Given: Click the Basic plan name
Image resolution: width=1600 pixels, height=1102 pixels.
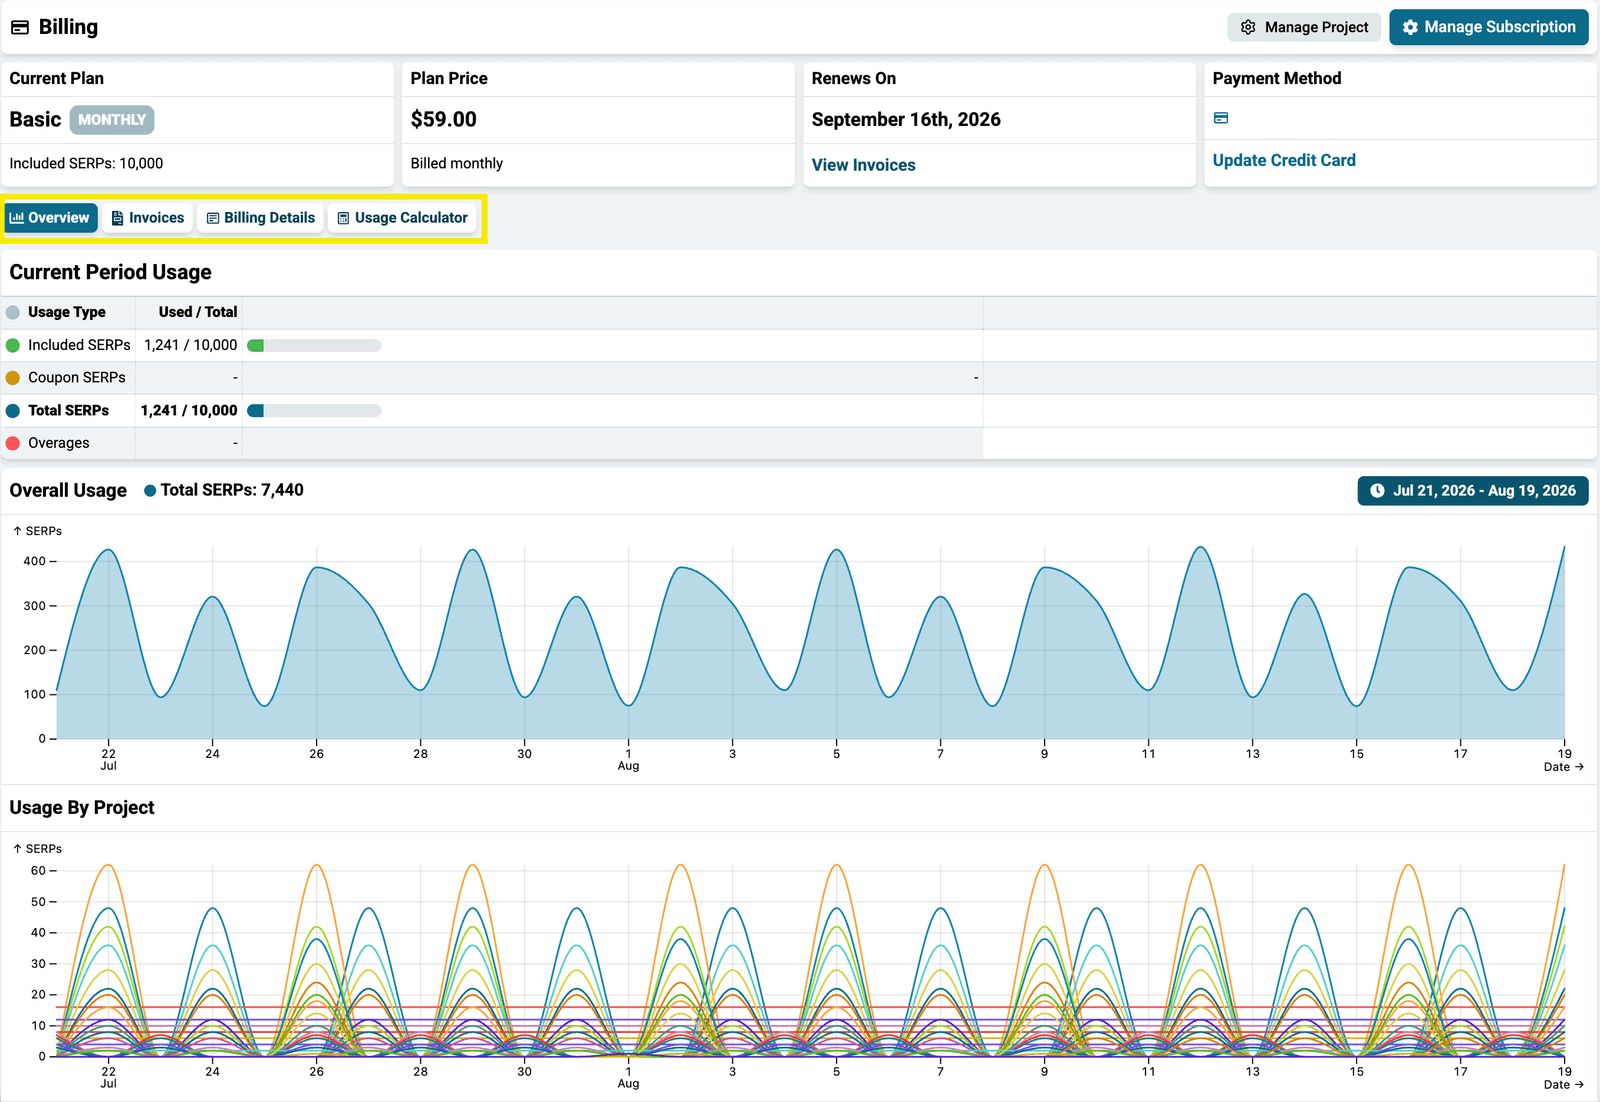Looking at the screenshot, I should (x=36, y=120).
